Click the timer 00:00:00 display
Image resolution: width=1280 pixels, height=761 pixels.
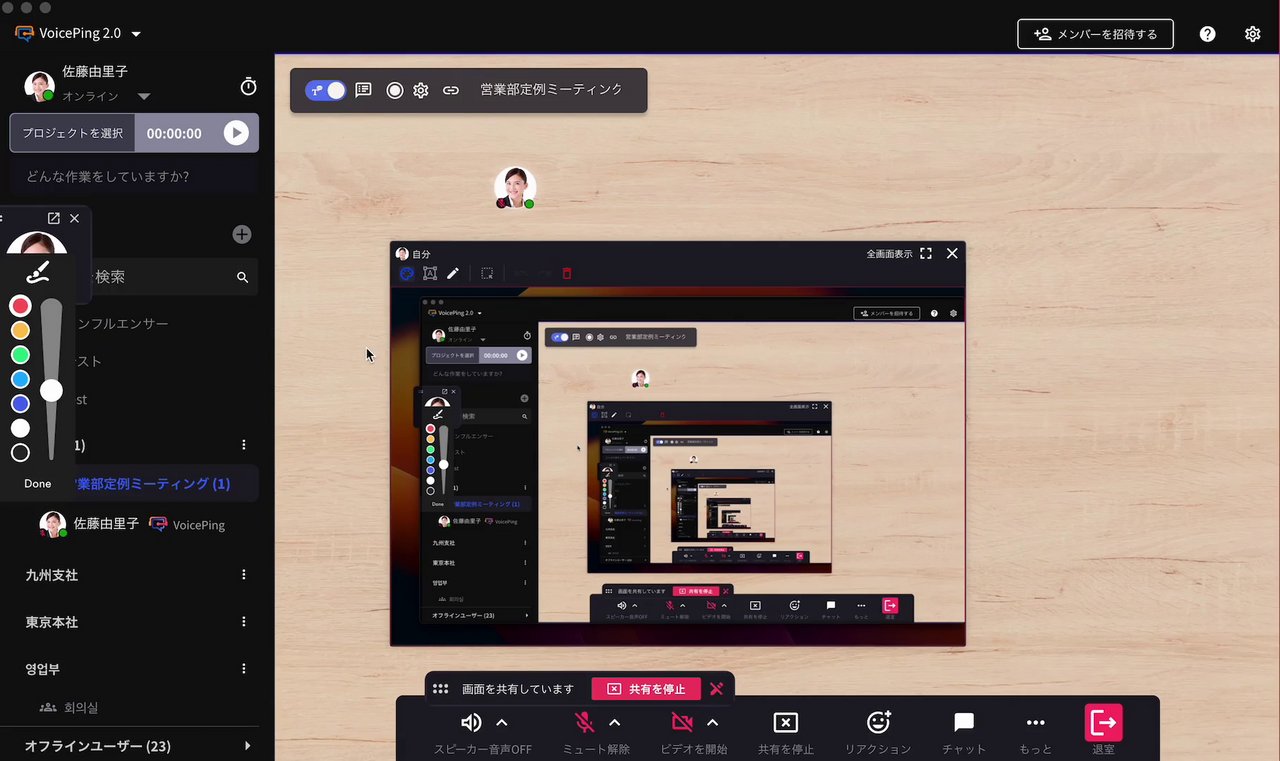tap(174, 134)
